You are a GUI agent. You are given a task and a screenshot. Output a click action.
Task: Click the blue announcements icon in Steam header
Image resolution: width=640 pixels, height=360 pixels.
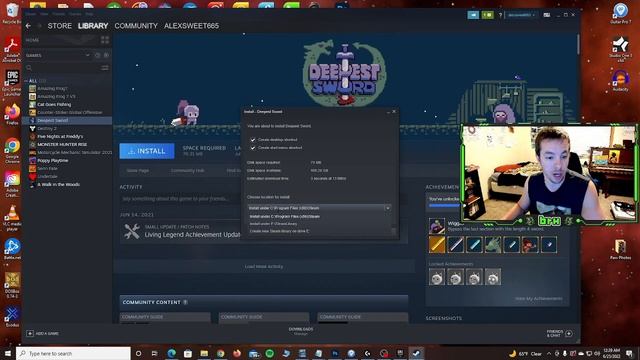(473, 15)
